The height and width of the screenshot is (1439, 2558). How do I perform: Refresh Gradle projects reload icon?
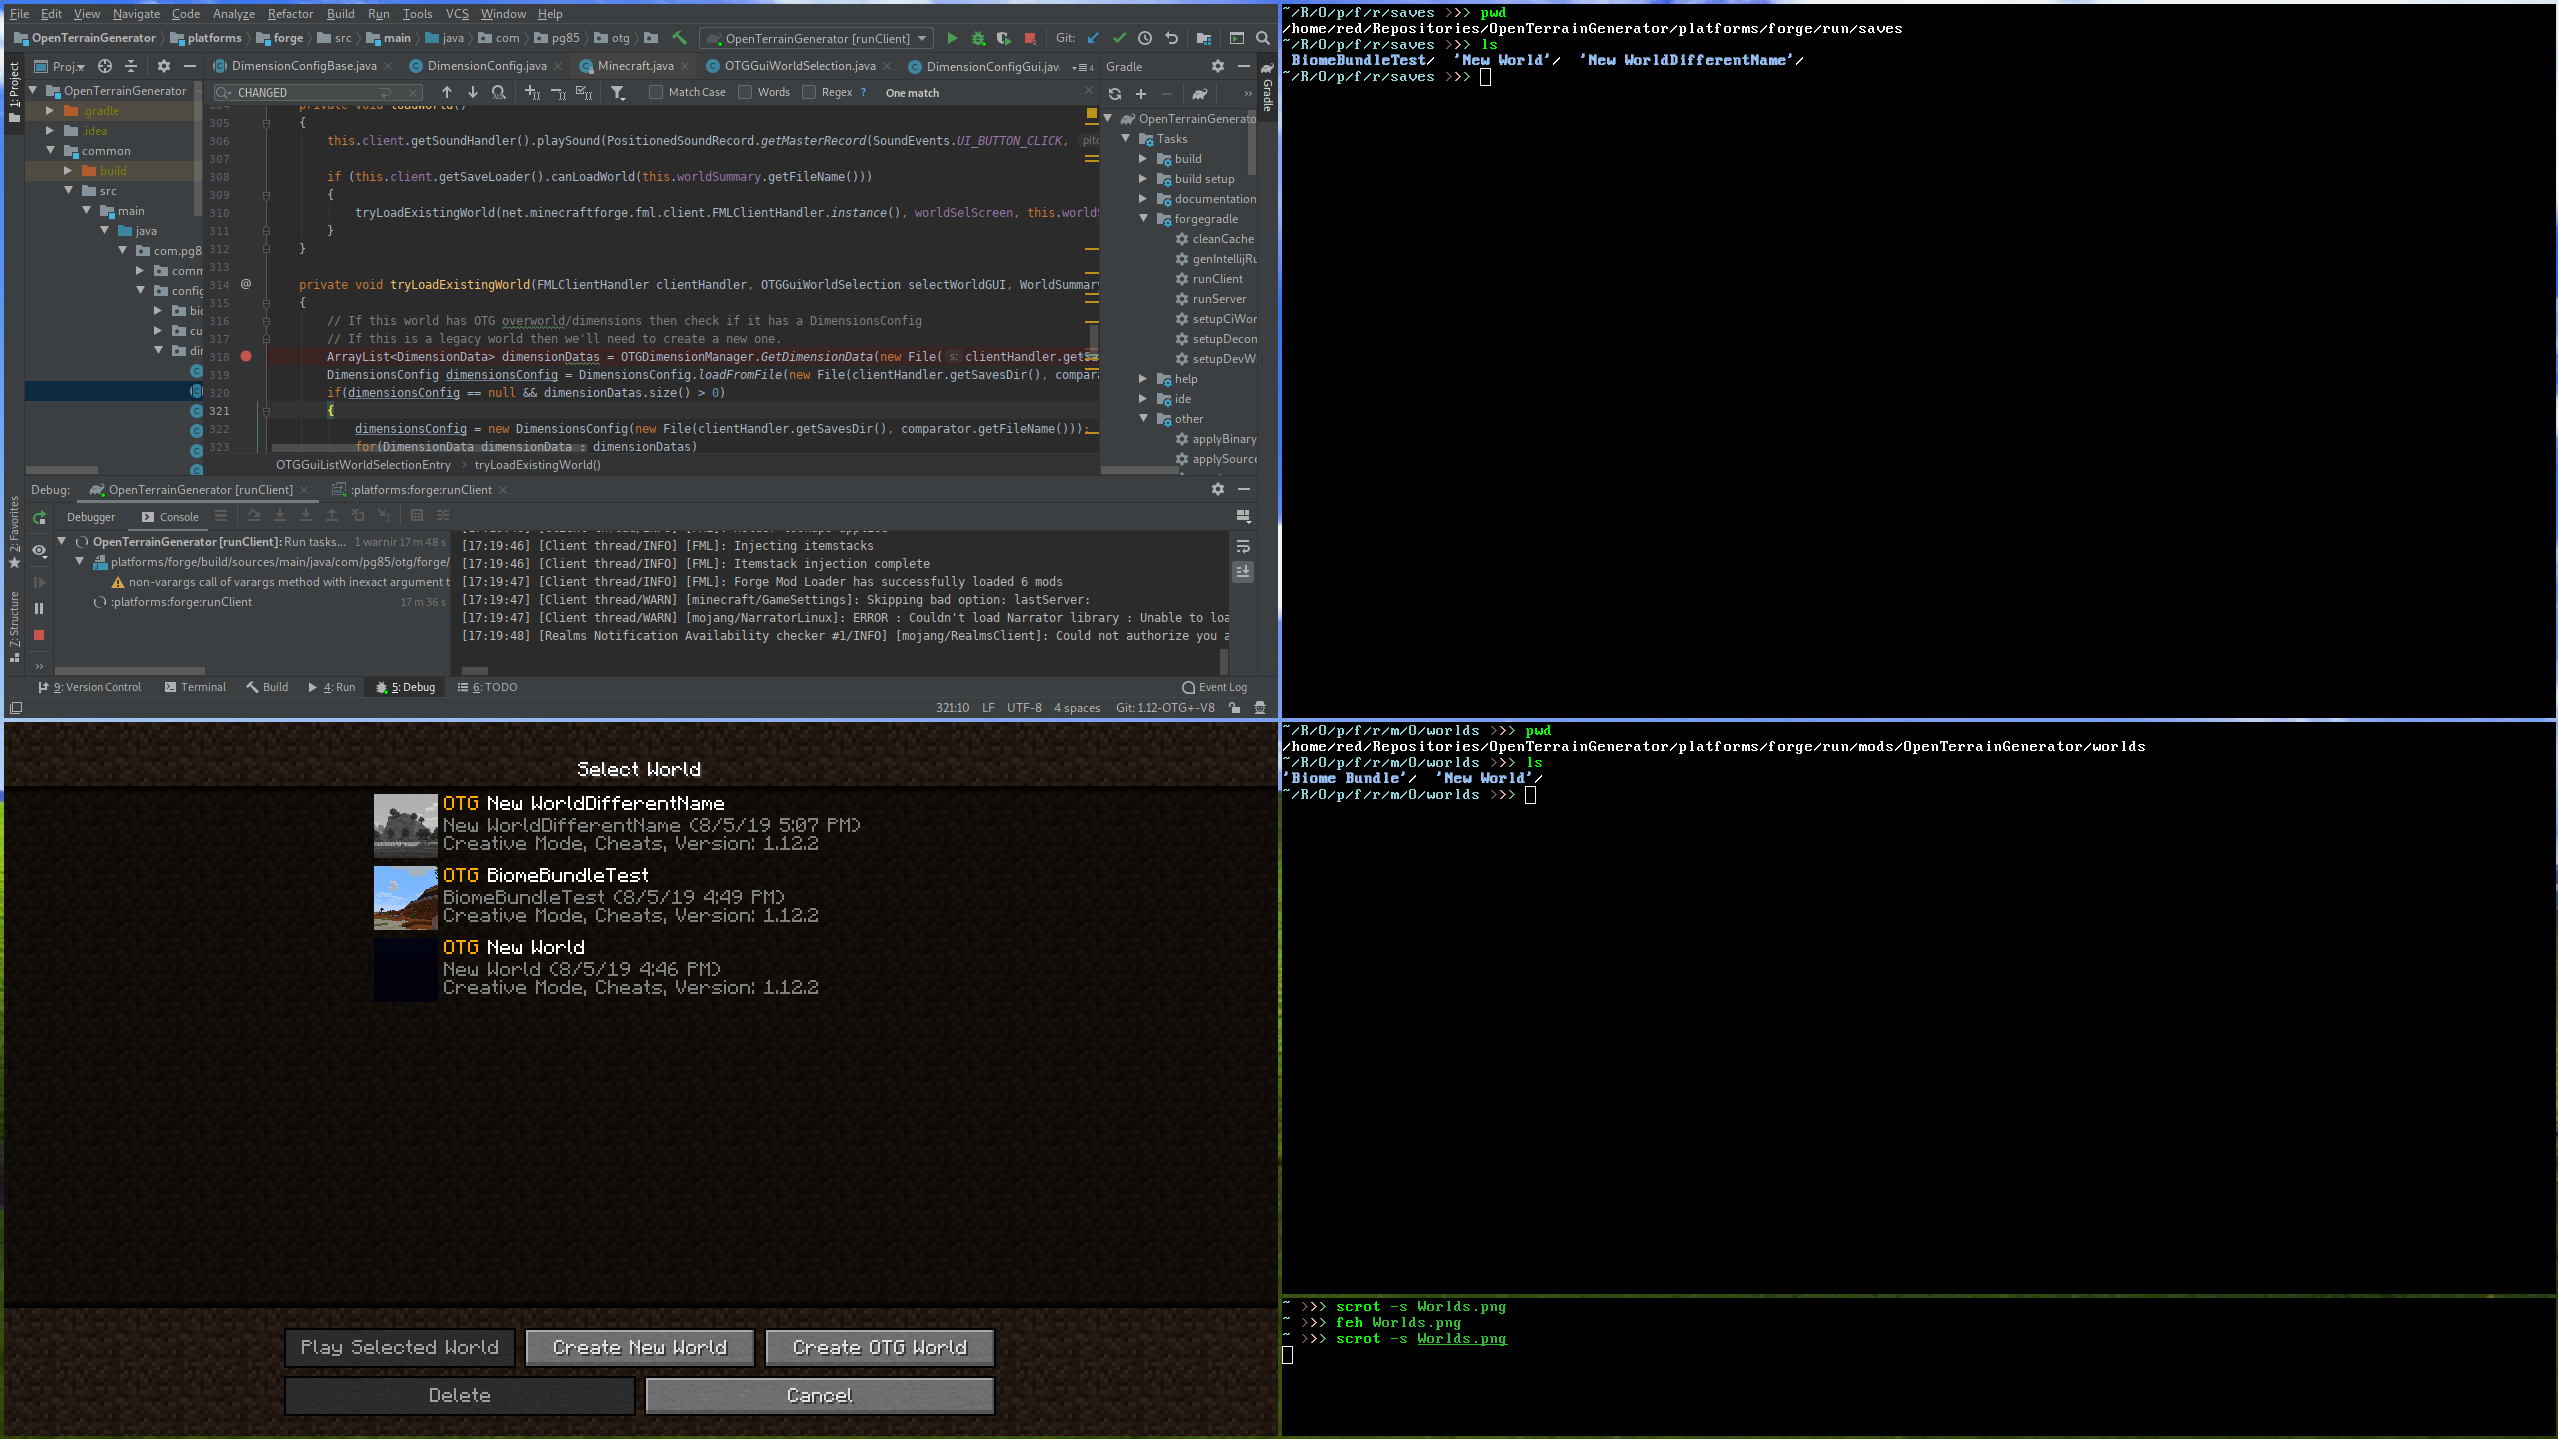(x=1114, y=93)
